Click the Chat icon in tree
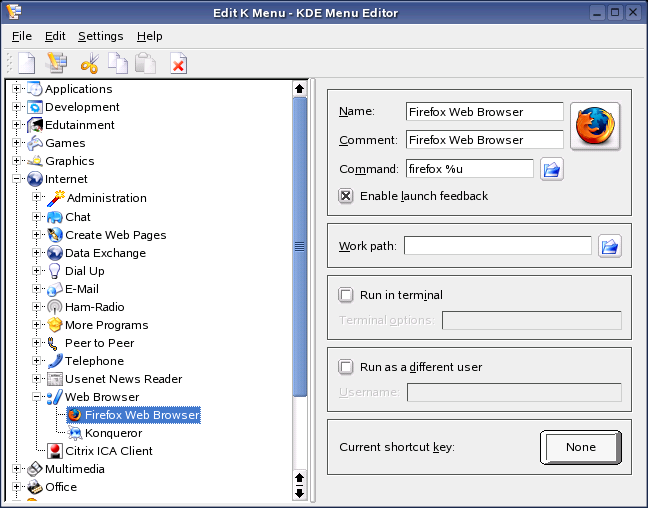Screen dimensions: 648x508 pyautogui.click(x=55, y=217)
